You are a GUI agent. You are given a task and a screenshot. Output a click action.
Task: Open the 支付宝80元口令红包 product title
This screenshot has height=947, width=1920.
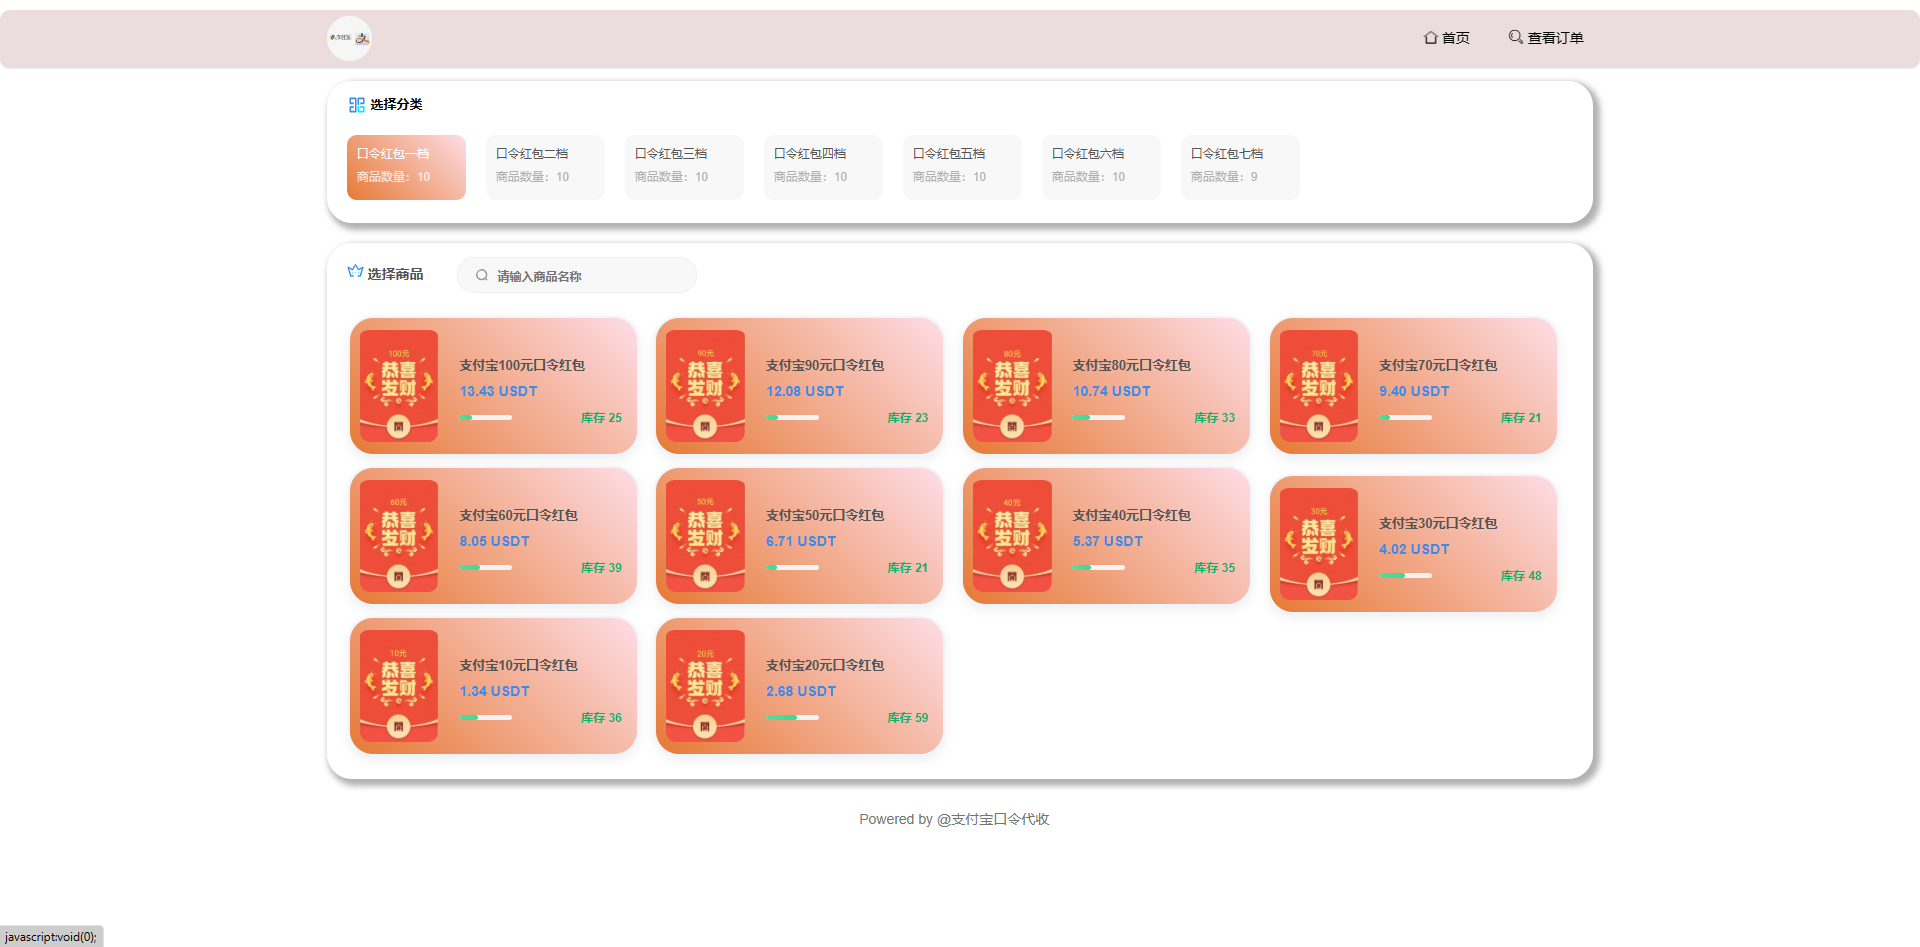pyautogui.click(x=1132, y=365)
